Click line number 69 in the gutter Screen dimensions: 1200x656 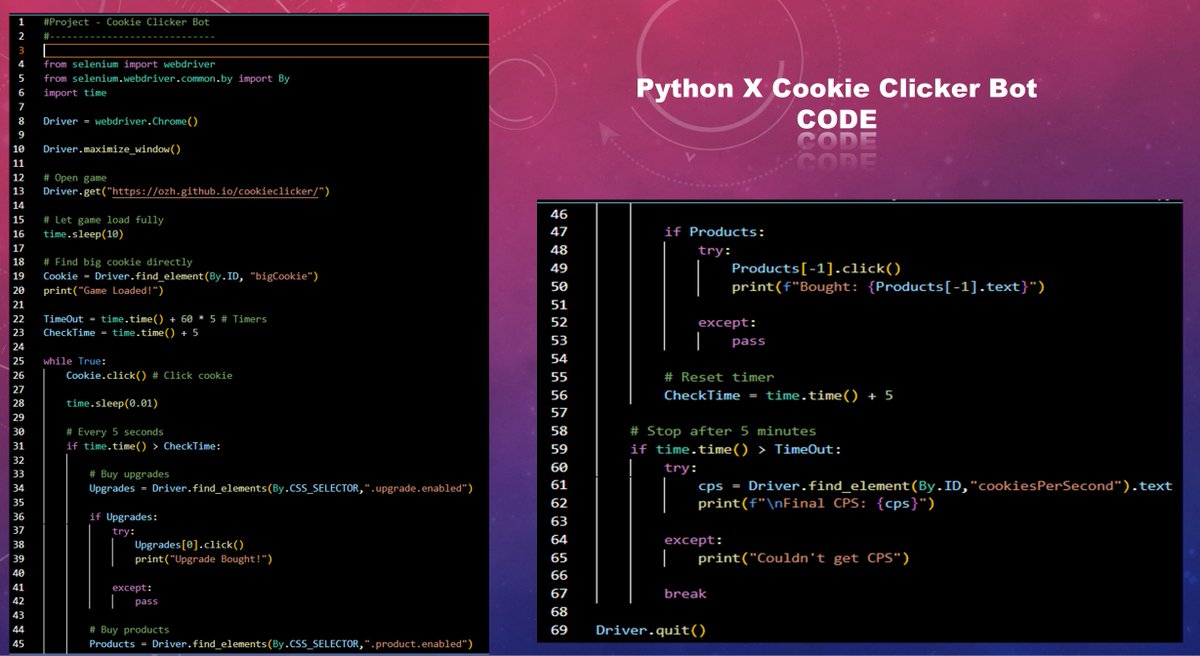pyautogui.click(x=561, y=630)
